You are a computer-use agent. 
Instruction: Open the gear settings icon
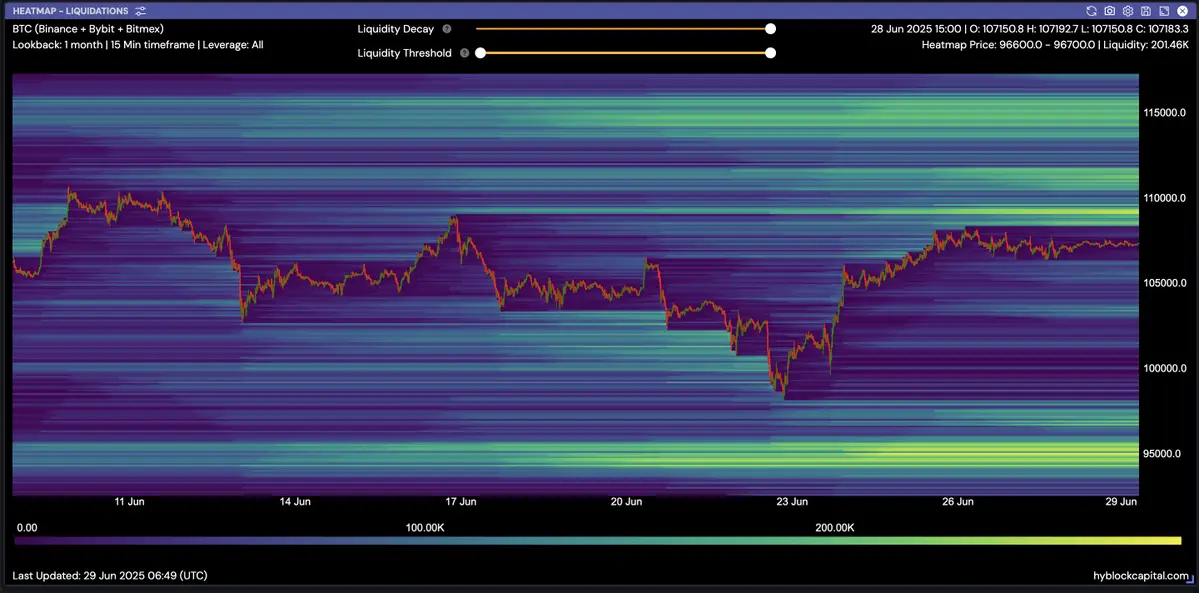pyautogui.click(x=1127, y=11)
